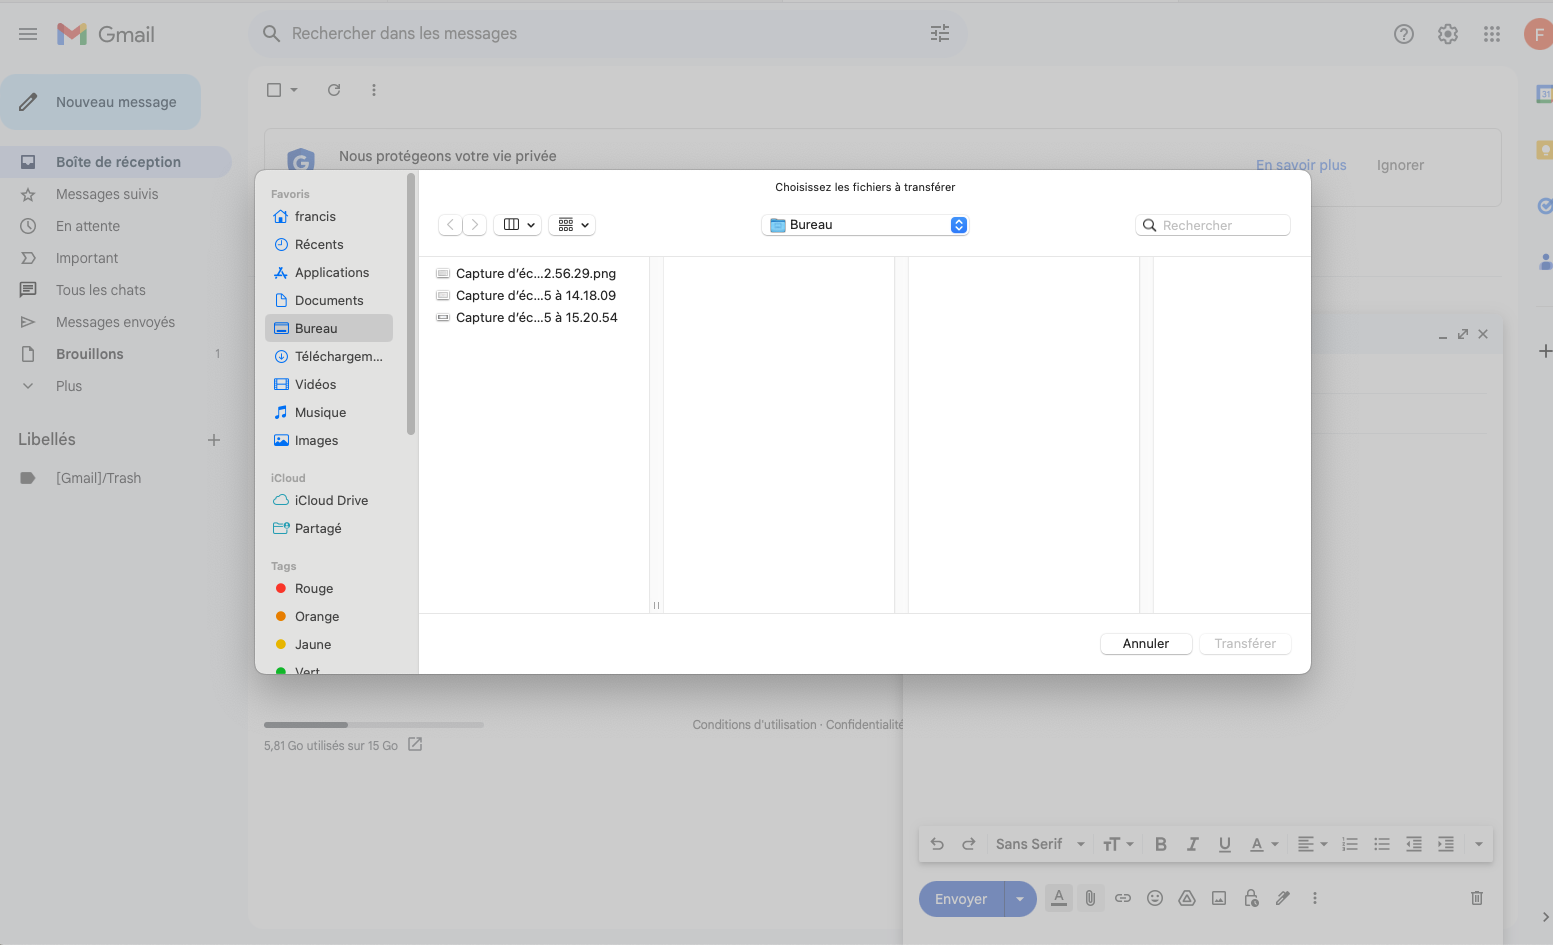Viewport: 1553px width, 945px height.
Task: Discard draft with trash icon
Action: coord(1476,898)
